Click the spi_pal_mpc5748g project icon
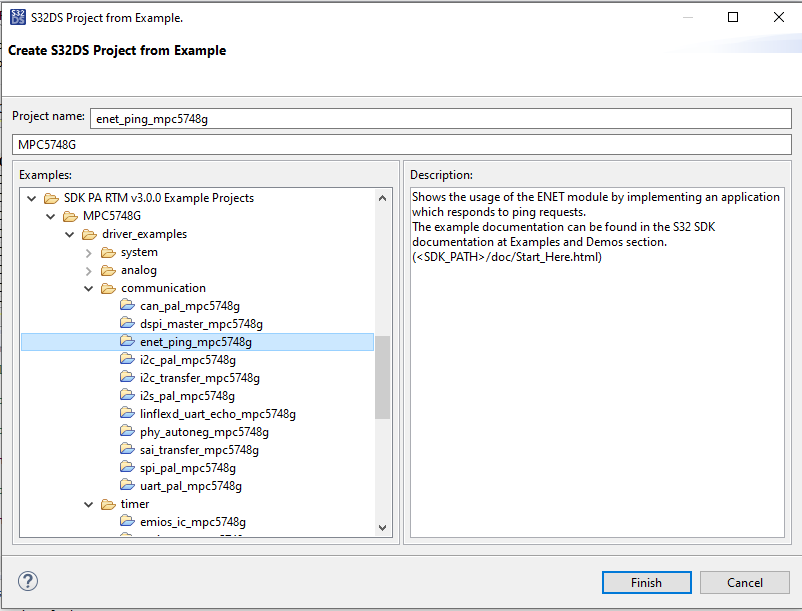Viewport: 802px width, 611px height. click(x=127, y=467)
